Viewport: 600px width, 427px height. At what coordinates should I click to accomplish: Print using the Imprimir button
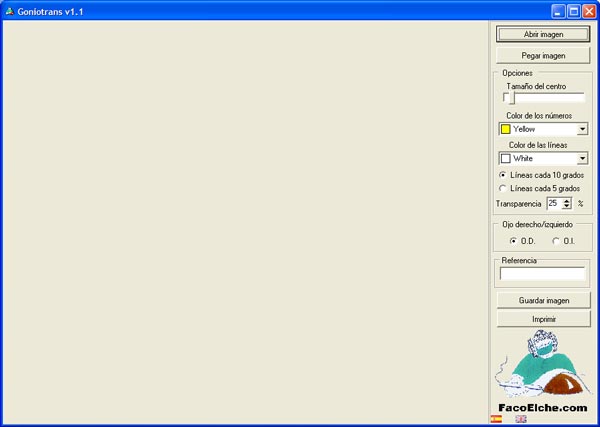pos(543,319)
